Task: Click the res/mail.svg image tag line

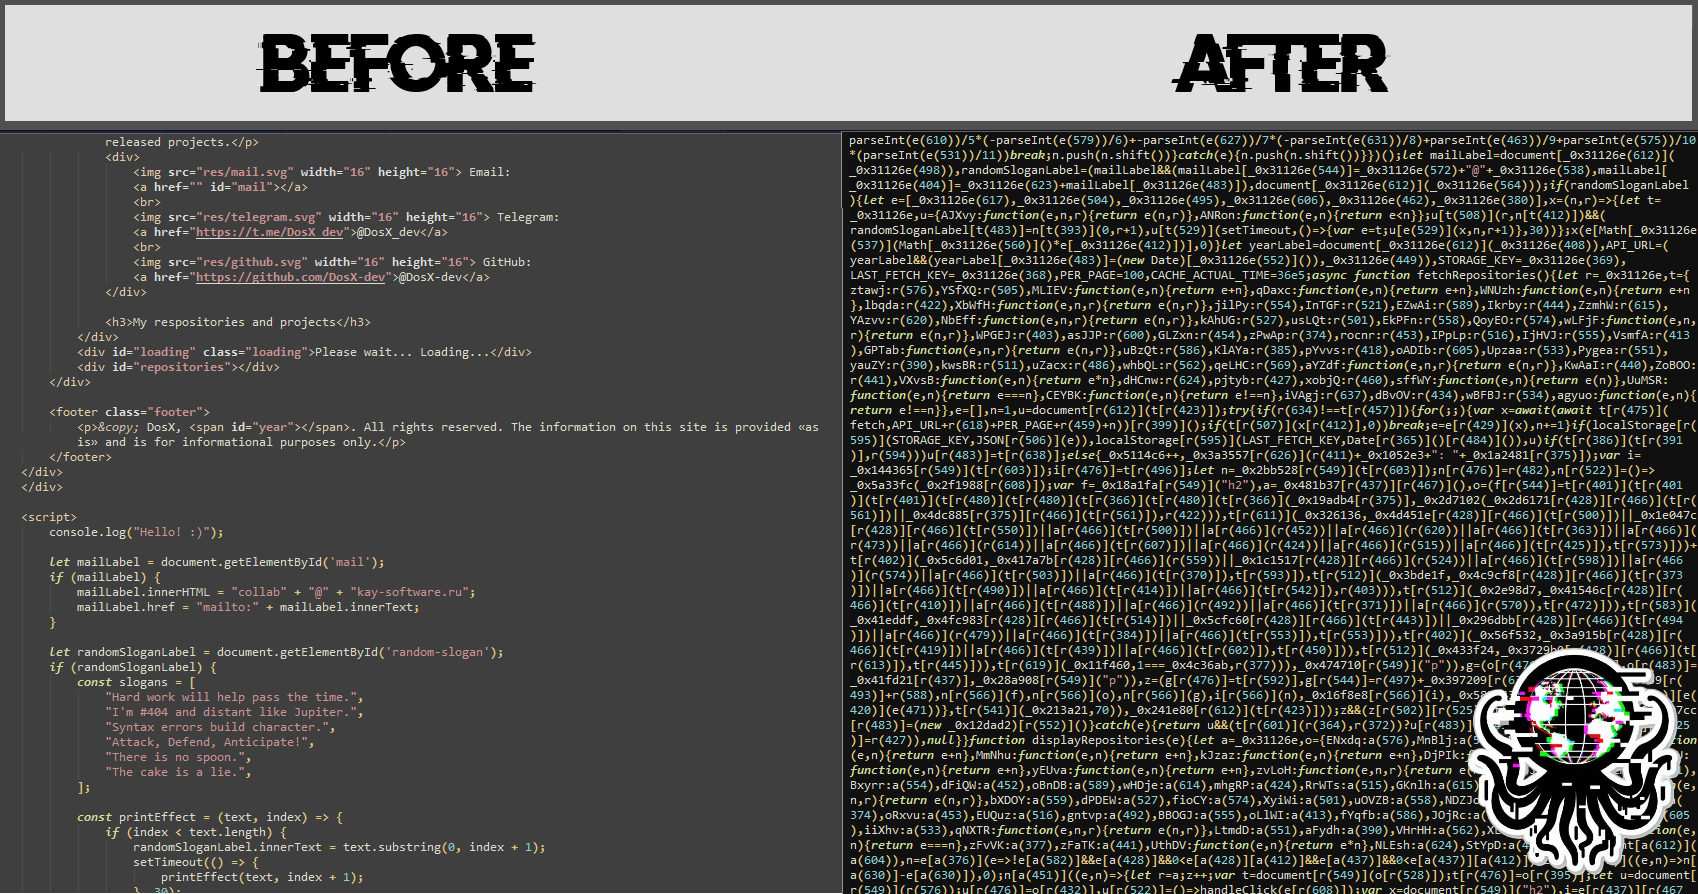Action: coord(322,172)
